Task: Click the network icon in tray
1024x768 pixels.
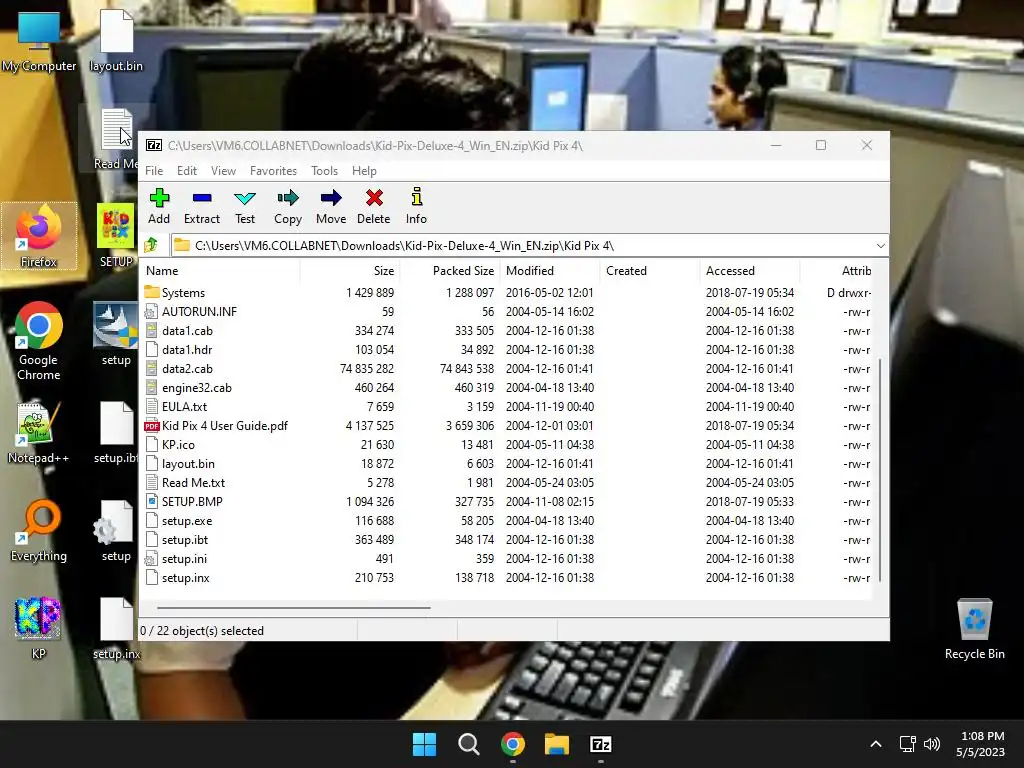Action: [x=907, y=744]
